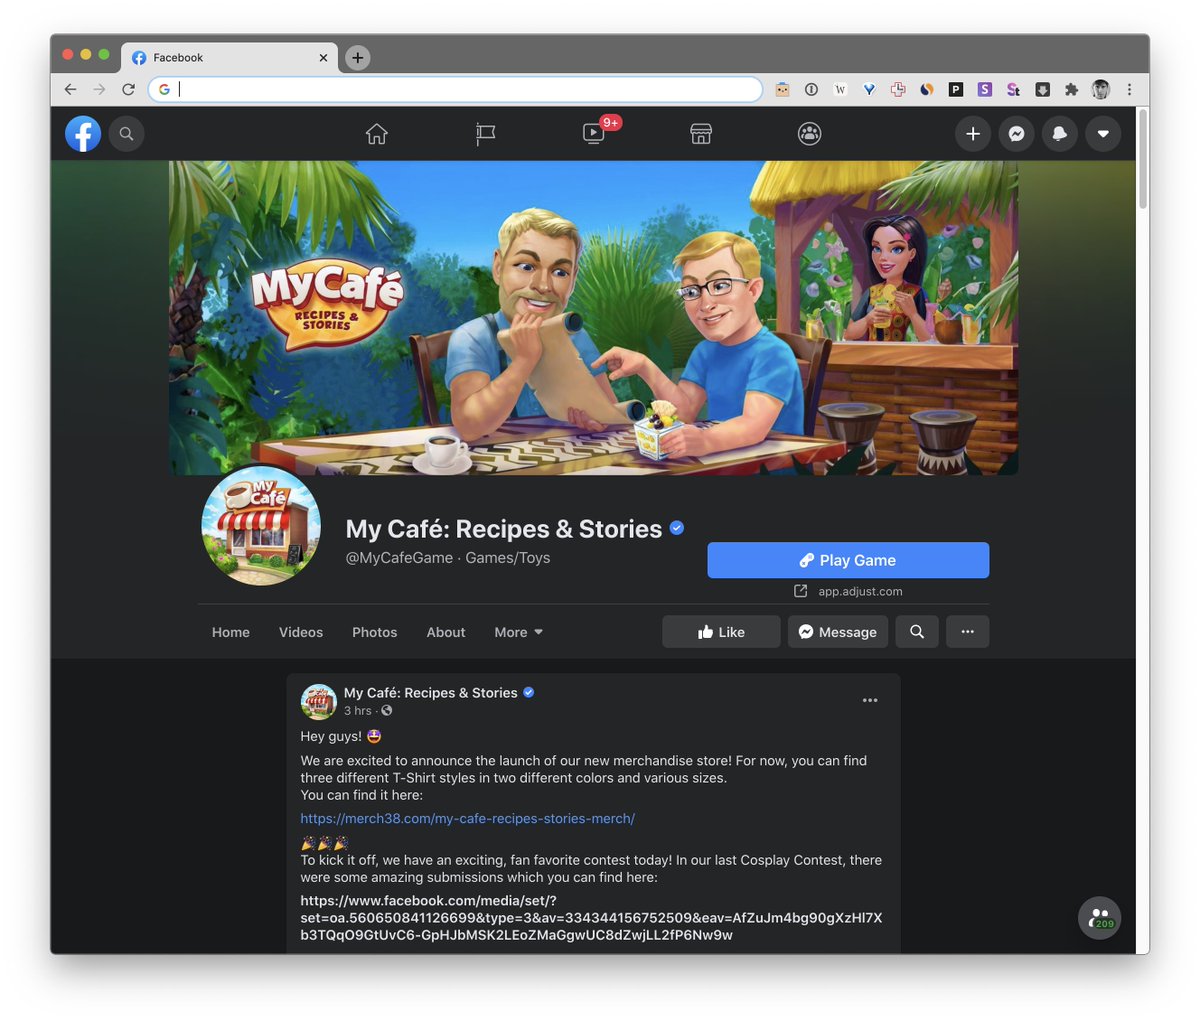Click the post author avatar
1200x1021 pixels.
click(x=318, y=701)
